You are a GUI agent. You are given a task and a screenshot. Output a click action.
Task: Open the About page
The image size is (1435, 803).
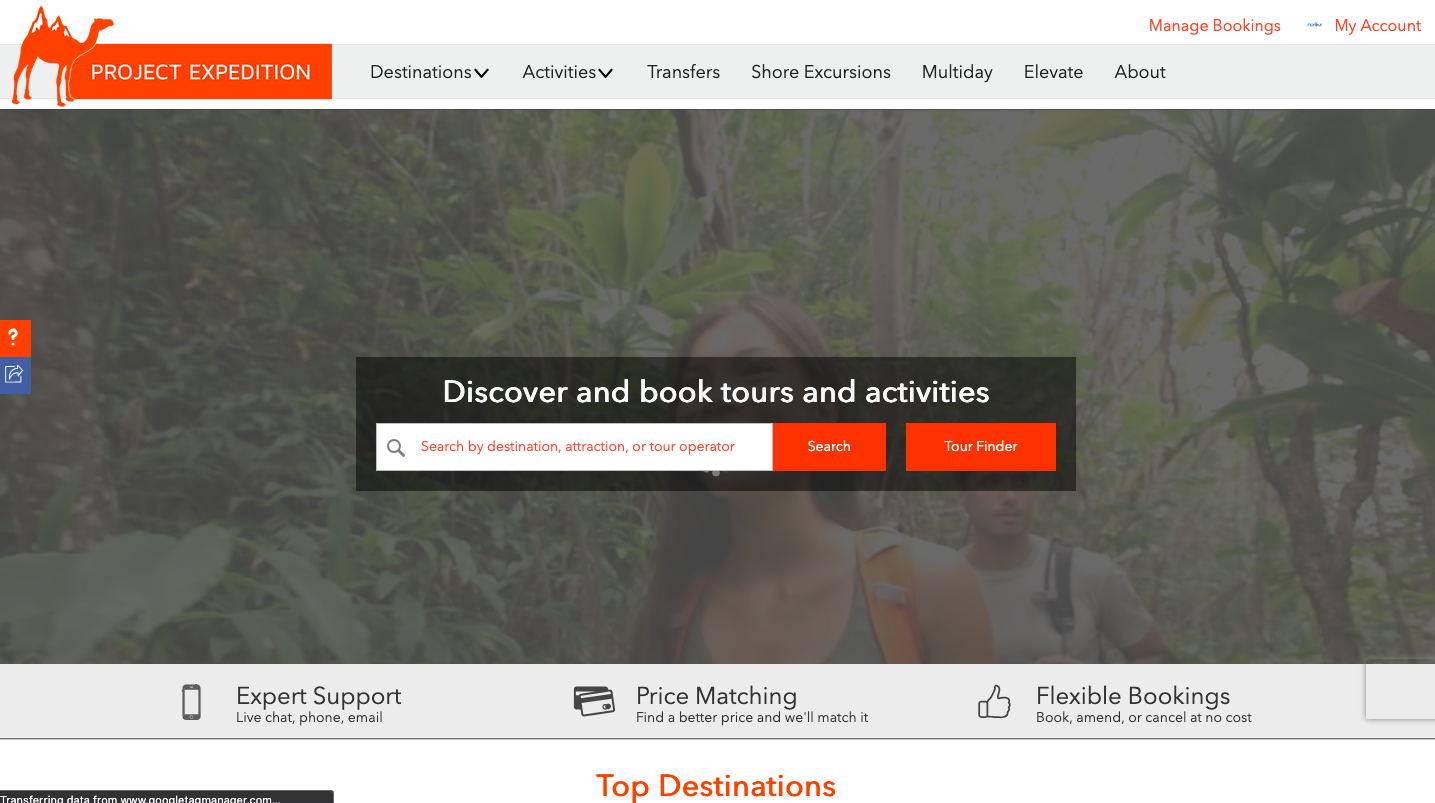1140,72
